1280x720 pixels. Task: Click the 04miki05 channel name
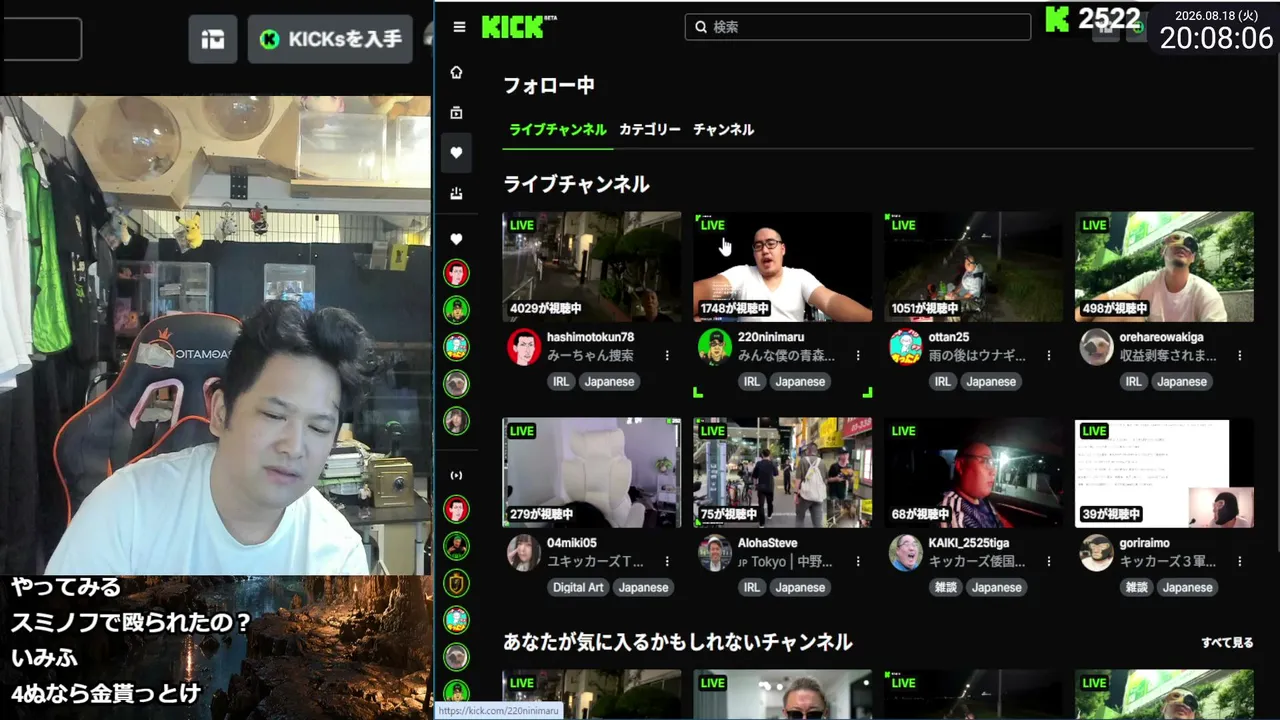[x=572, y=543]
